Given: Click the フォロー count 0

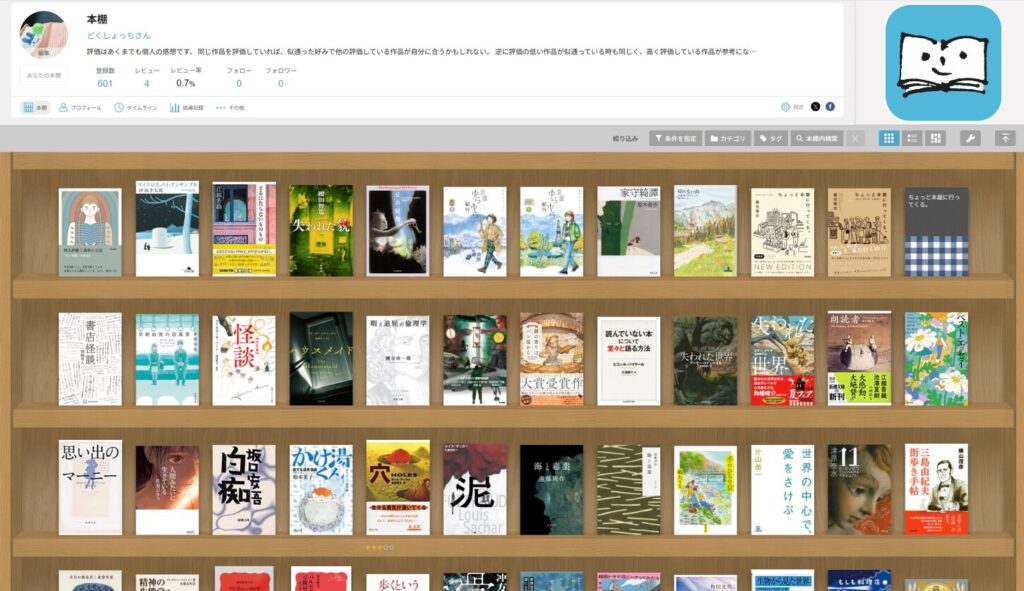Looking at the screenshot, I should [239, 84].
